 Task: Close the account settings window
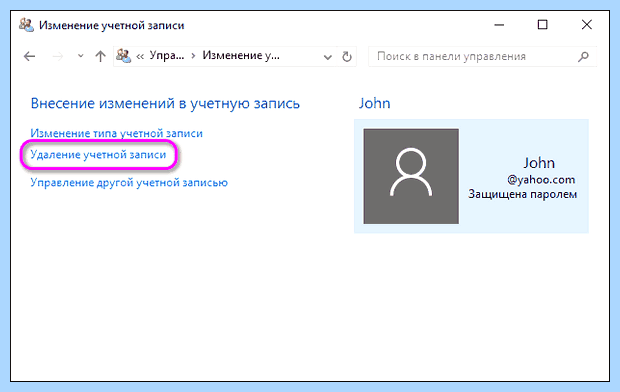tap(587, 25)
